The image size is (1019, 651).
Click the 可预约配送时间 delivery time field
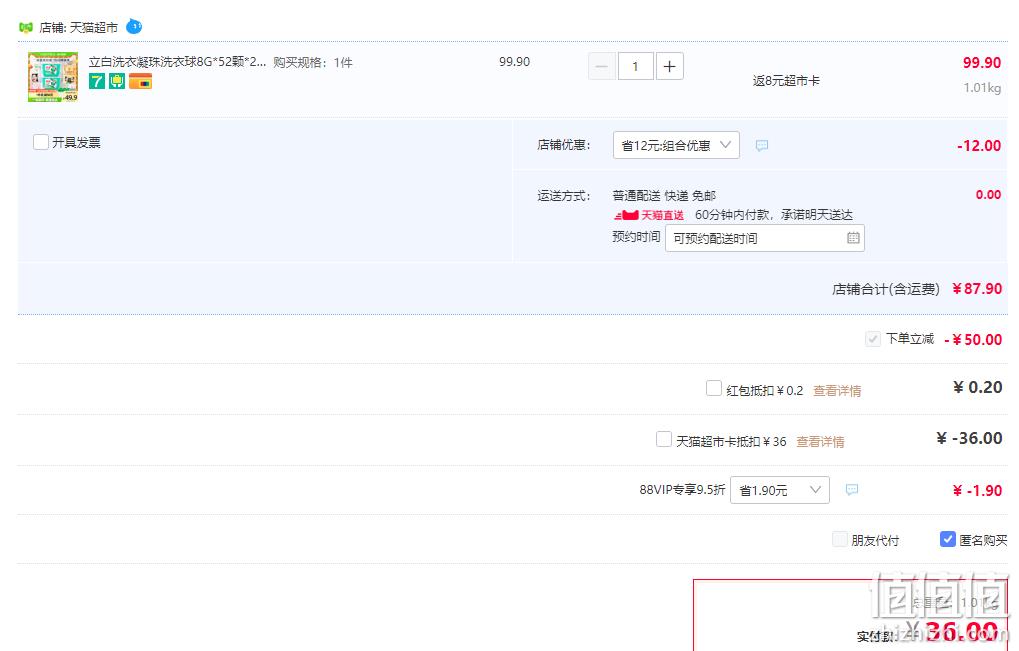pyautogui.click(x=765, y=238)
